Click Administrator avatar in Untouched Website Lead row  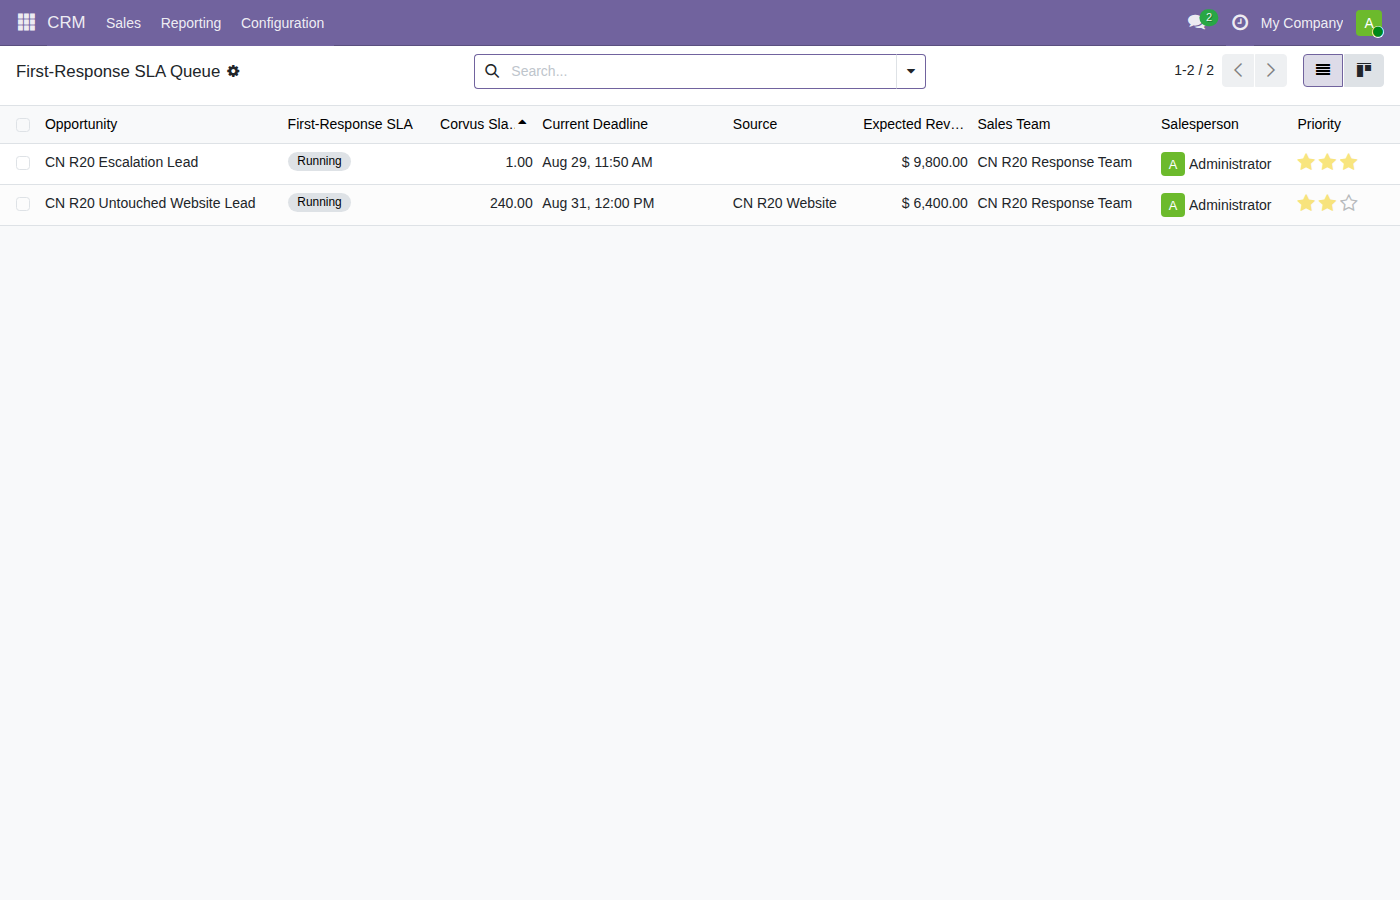[1173, 205]
